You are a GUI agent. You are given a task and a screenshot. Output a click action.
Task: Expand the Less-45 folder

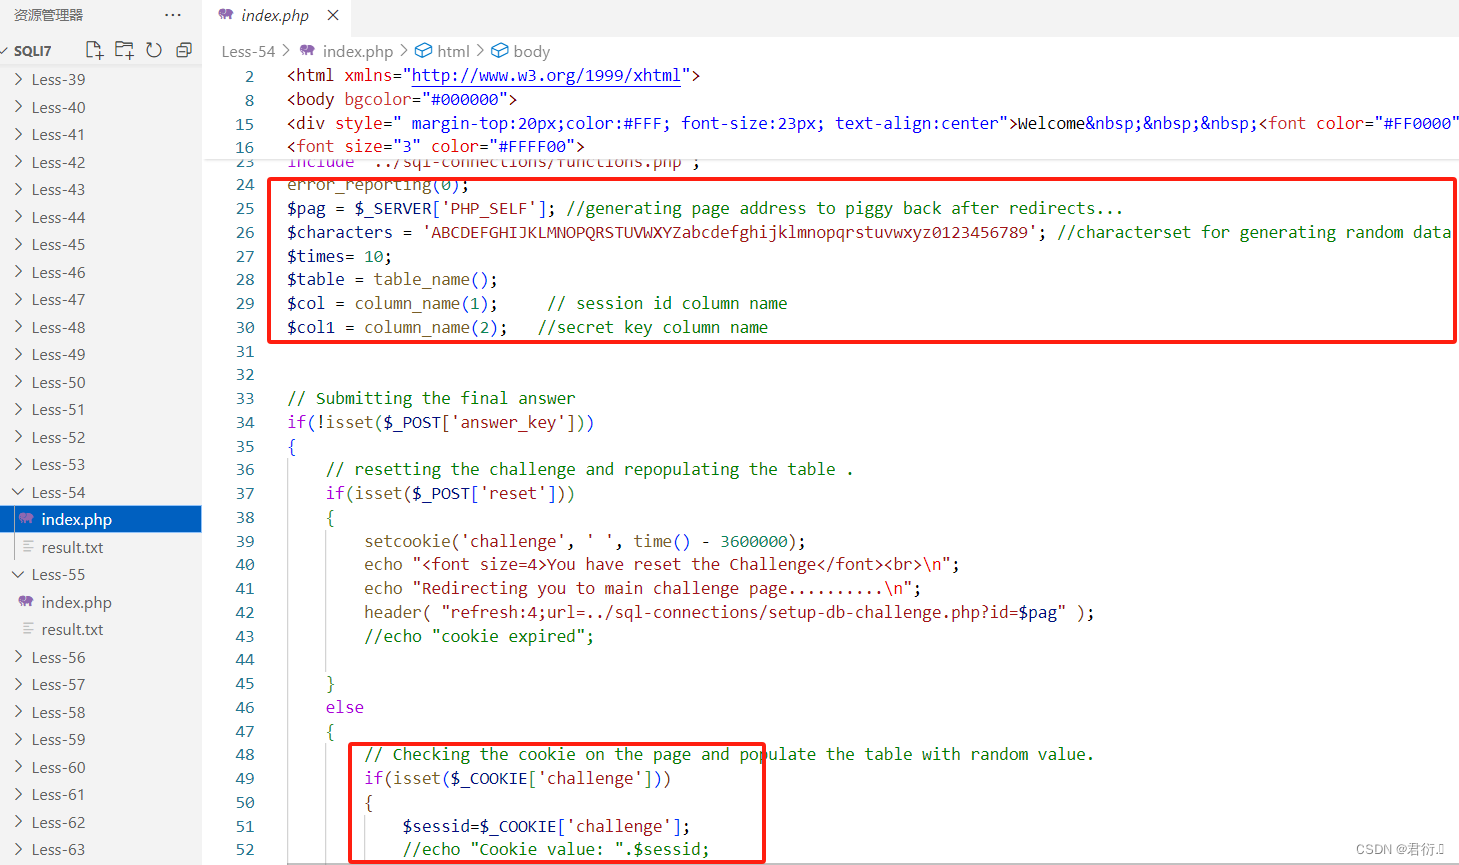[x=18, y=244]
